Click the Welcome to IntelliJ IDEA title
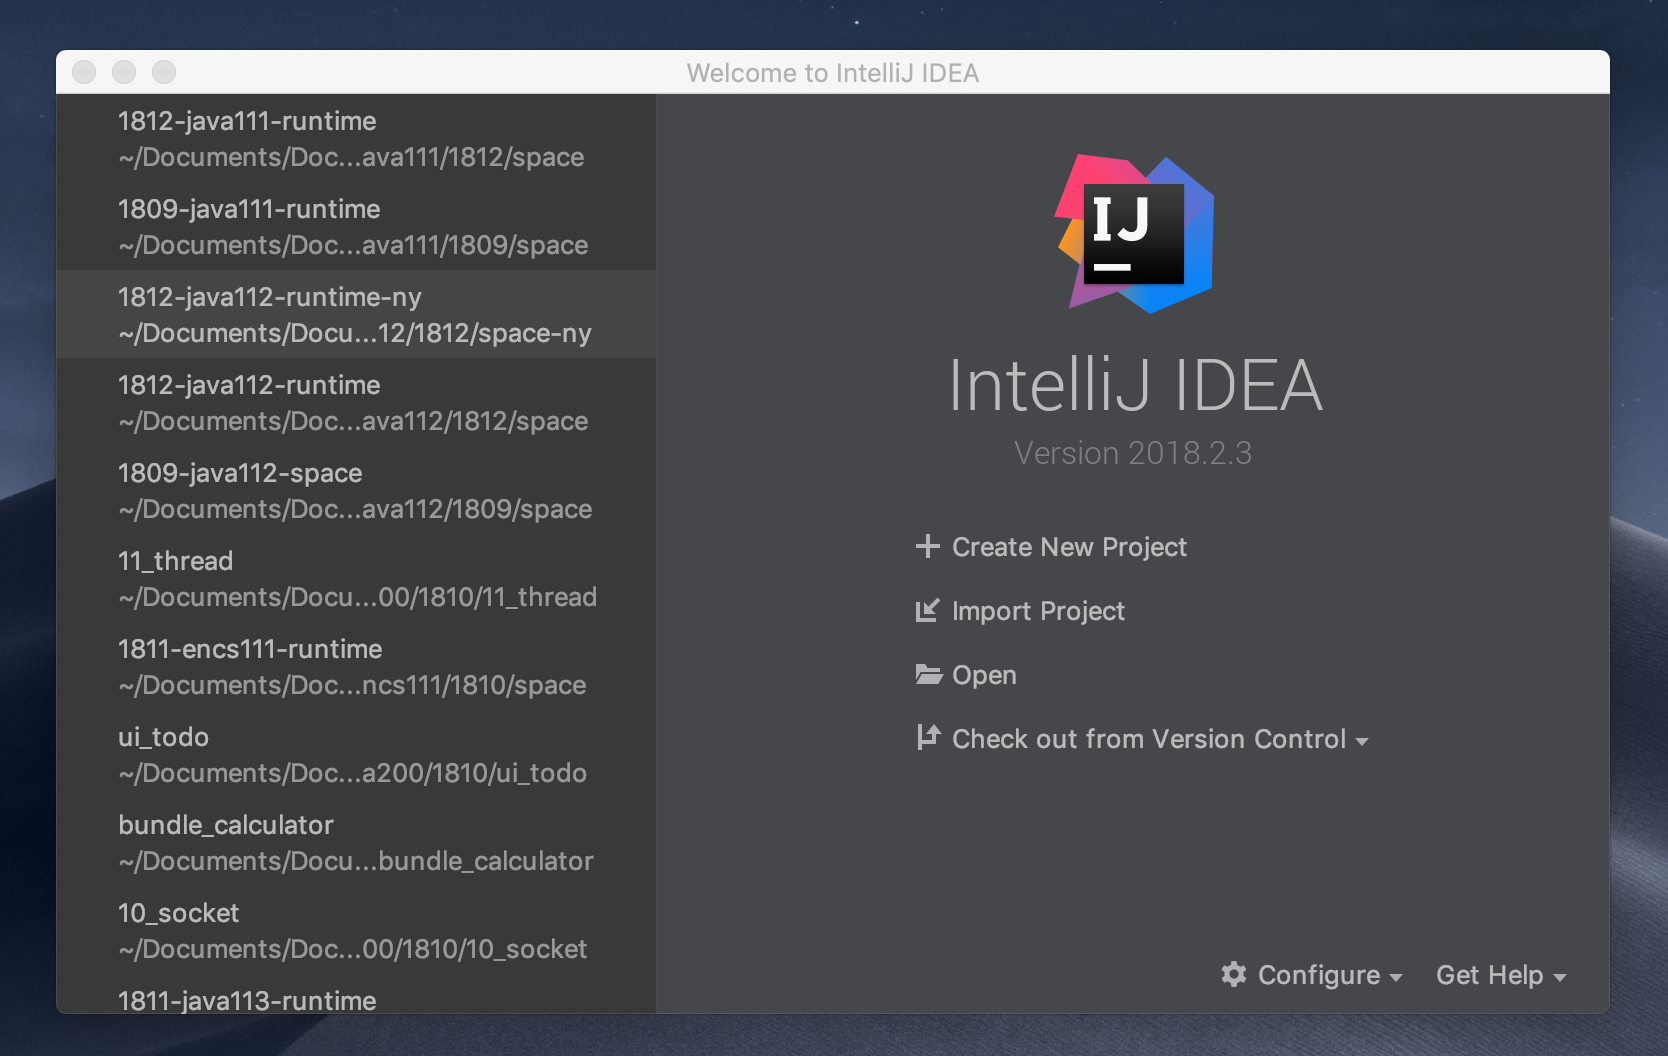Viewport: 1668px width, 1056px height. click(x=833, y=73)
